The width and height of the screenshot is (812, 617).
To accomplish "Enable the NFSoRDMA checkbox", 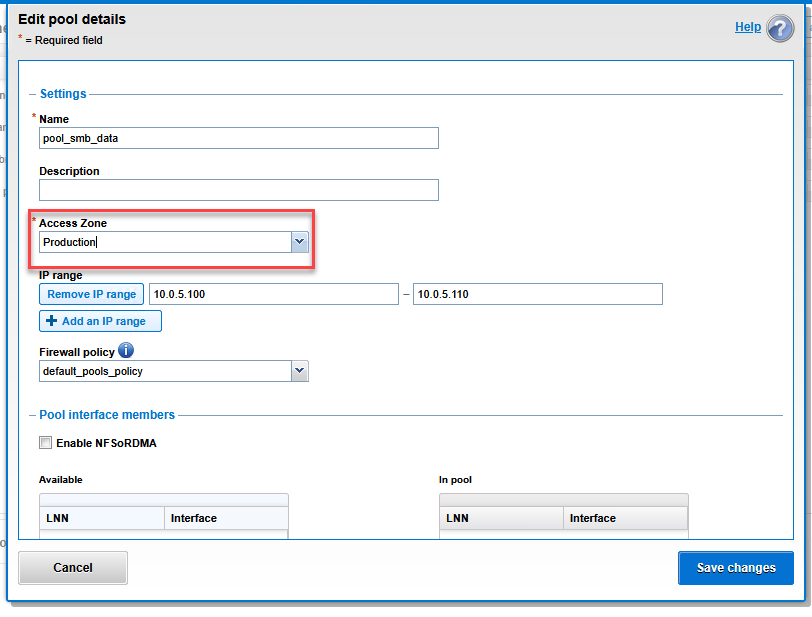I will (45, 443).
